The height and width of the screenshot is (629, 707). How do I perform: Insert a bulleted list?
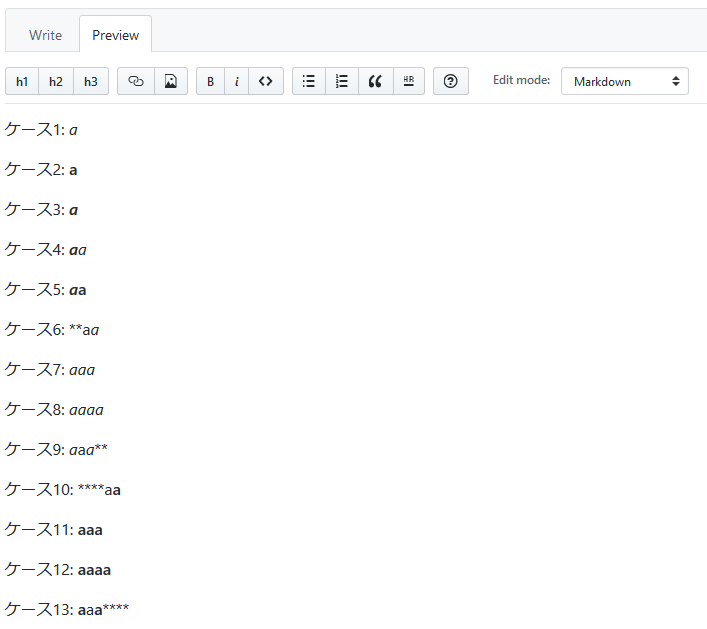pos(309,81)
